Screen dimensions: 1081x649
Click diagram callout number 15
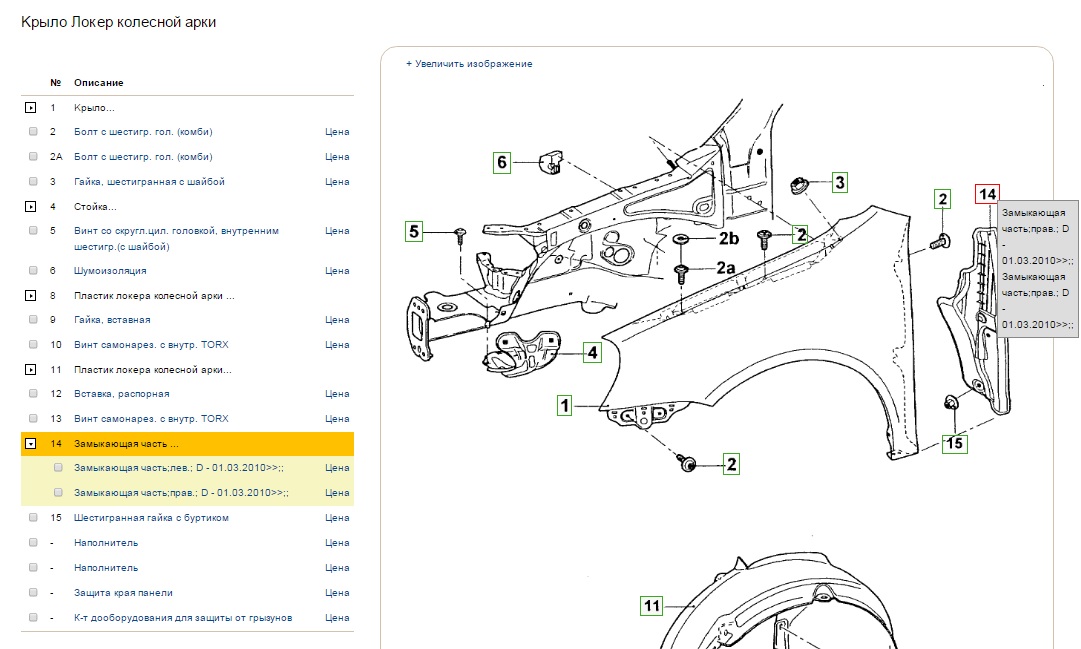pyautogui.click(x=954, y=443)
